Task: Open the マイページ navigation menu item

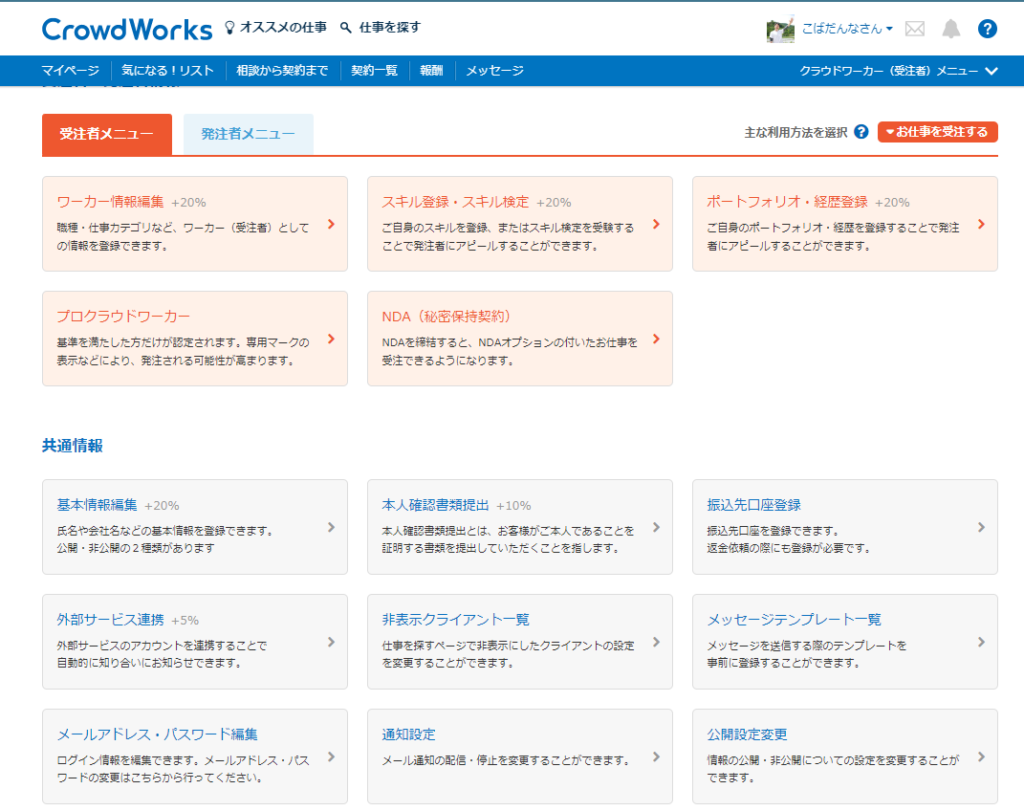Action: click(x=70, y=70)
